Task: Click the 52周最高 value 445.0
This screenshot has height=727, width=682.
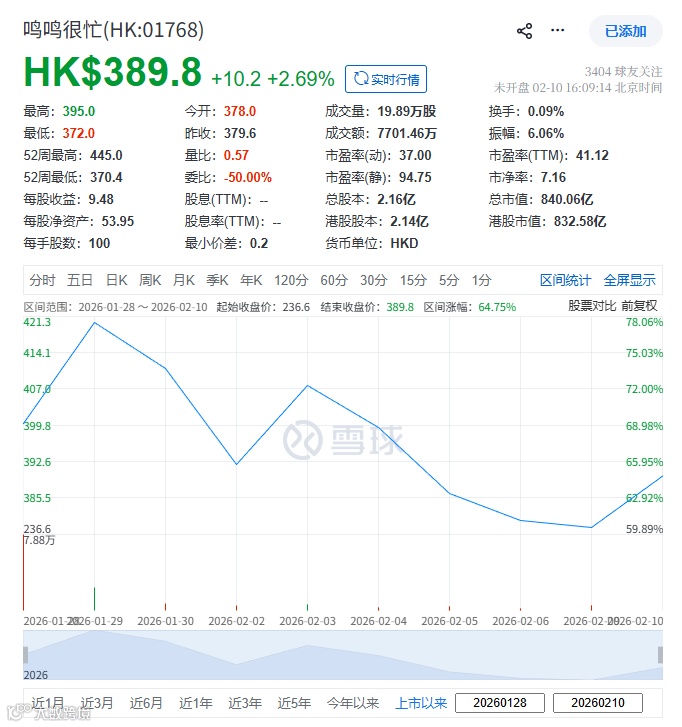Action: click(x=106, y=155)
